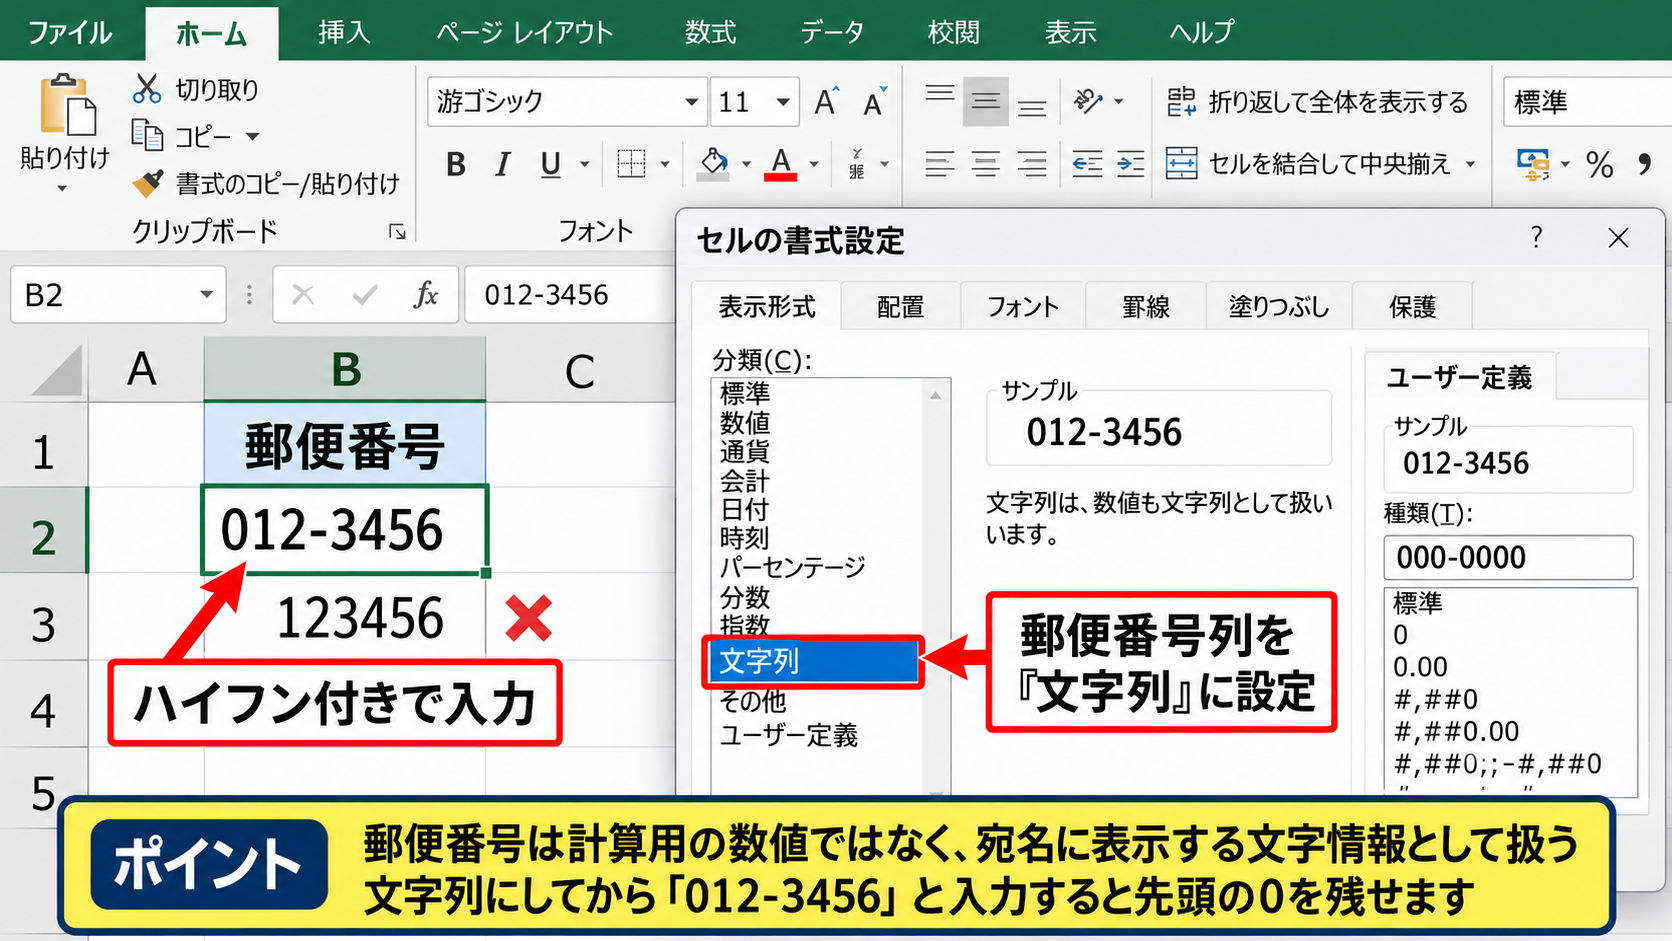The width and height of the screenshot is (1672, 941).
Task: Select ユーザー定義 in the category list
Action: click(x=789, y=735)
